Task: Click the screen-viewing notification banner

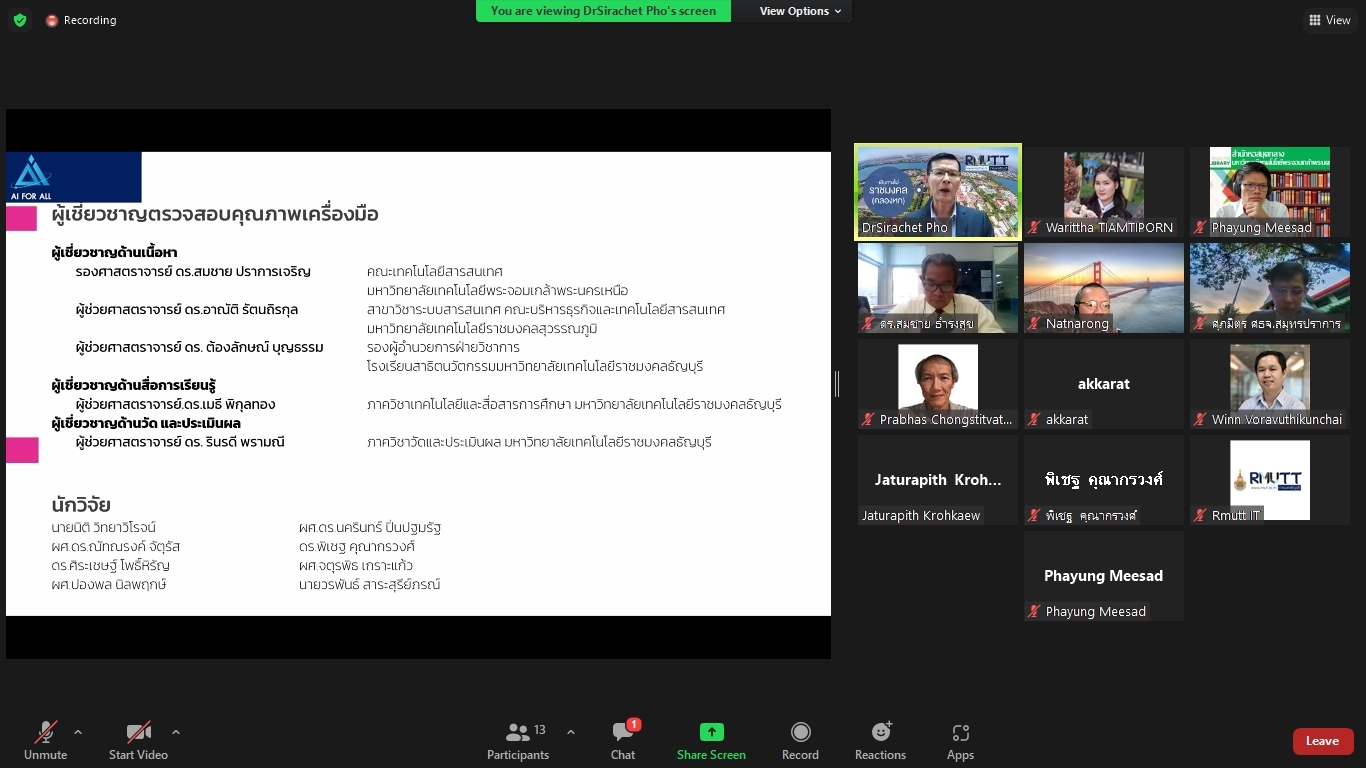Action: pos(603,11)
